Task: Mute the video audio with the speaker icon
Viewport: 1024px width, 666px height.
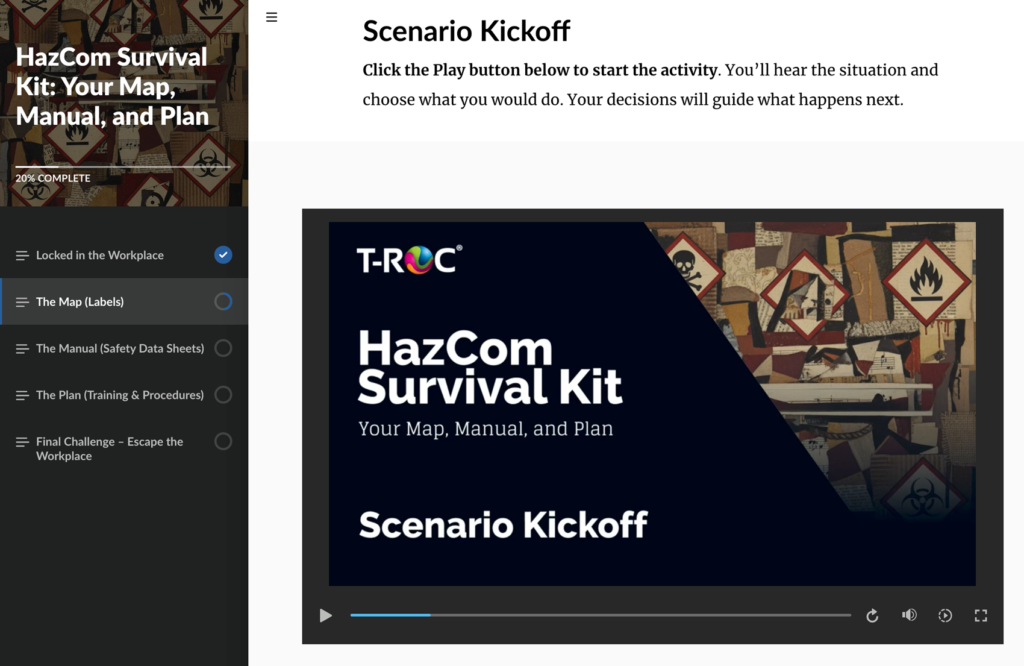Action: [x=909, y=615]
